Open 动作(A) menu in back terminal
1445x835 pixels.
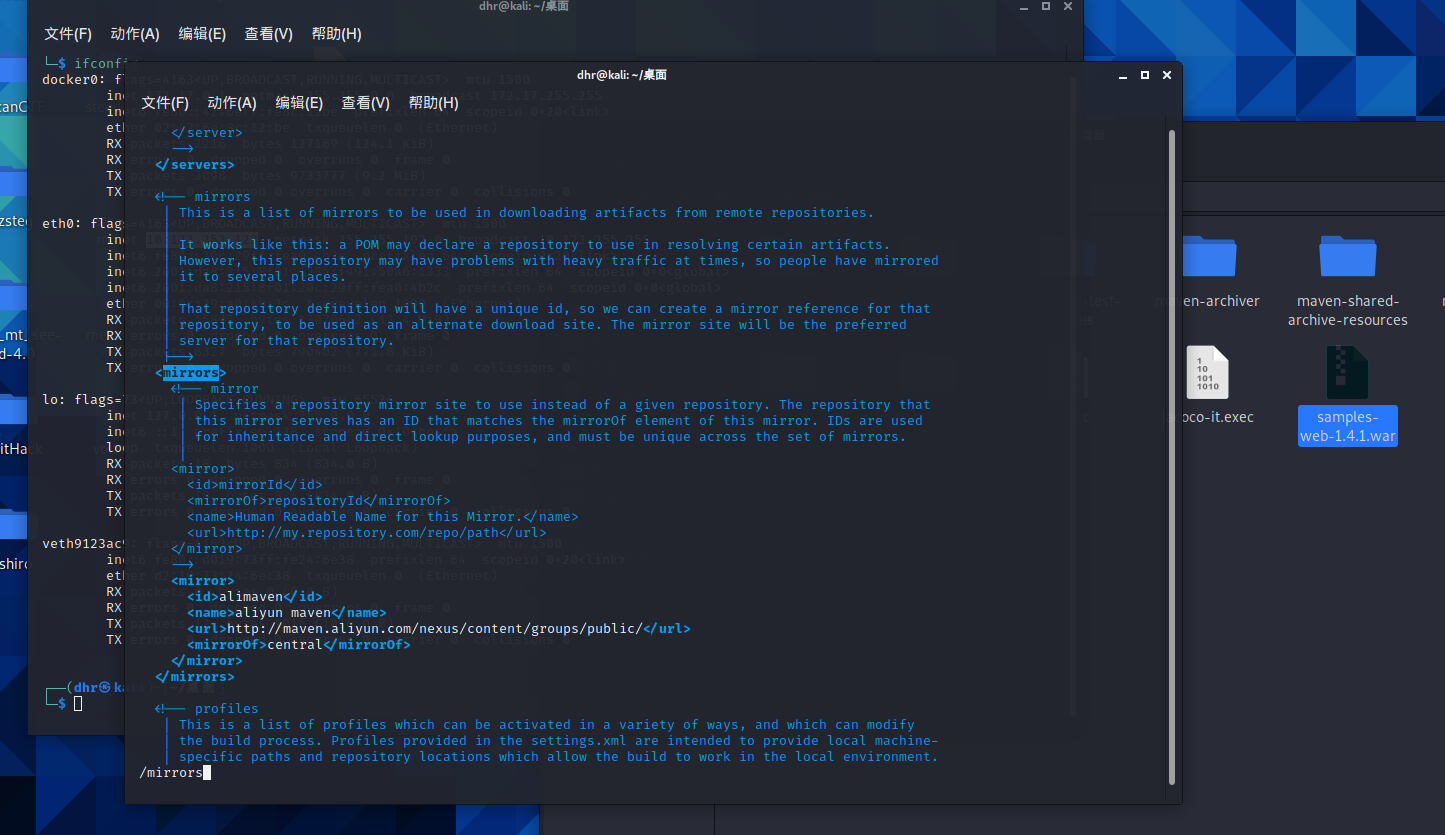coord(135,34)
